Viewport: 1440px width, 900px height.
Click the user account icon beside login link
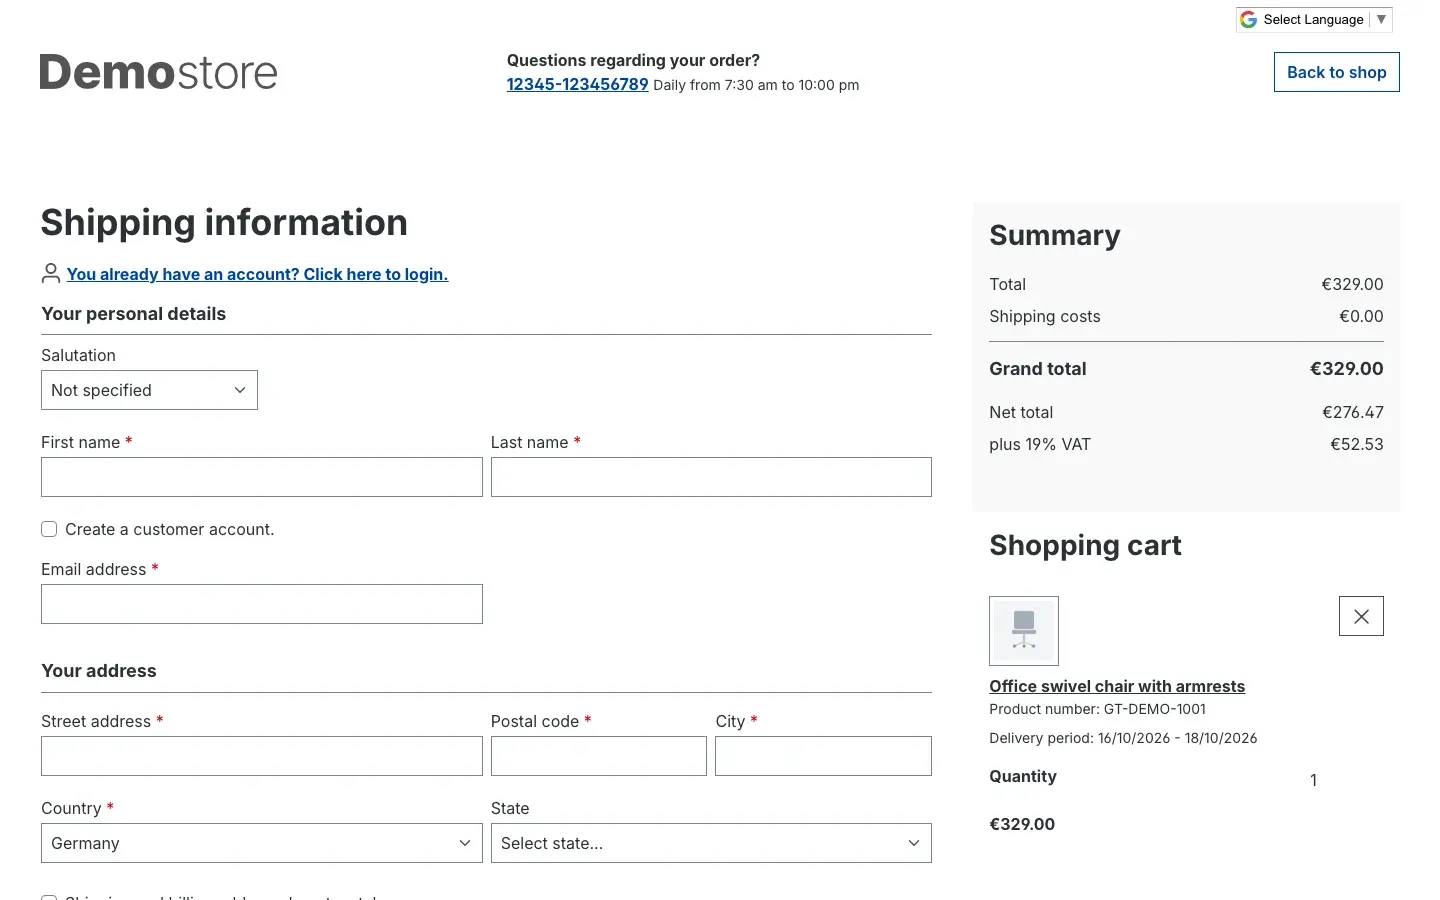click(x=51, y=273)
